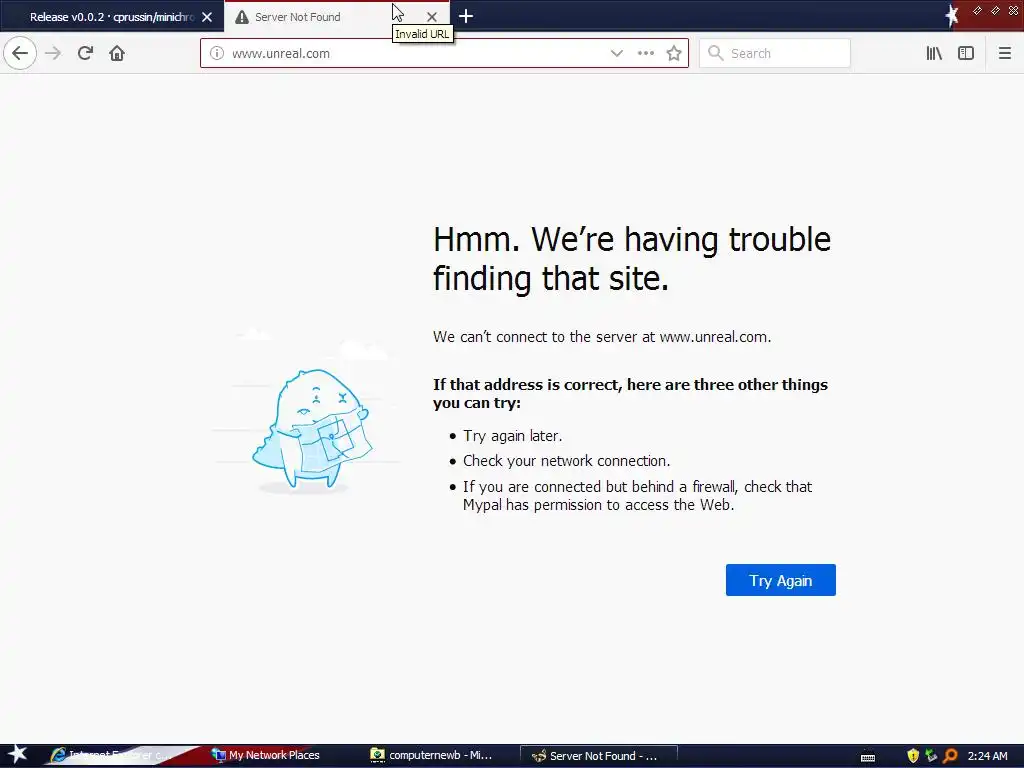
Task: Close the Release v0.0.2 tab
Action: [x=207, y=17]
